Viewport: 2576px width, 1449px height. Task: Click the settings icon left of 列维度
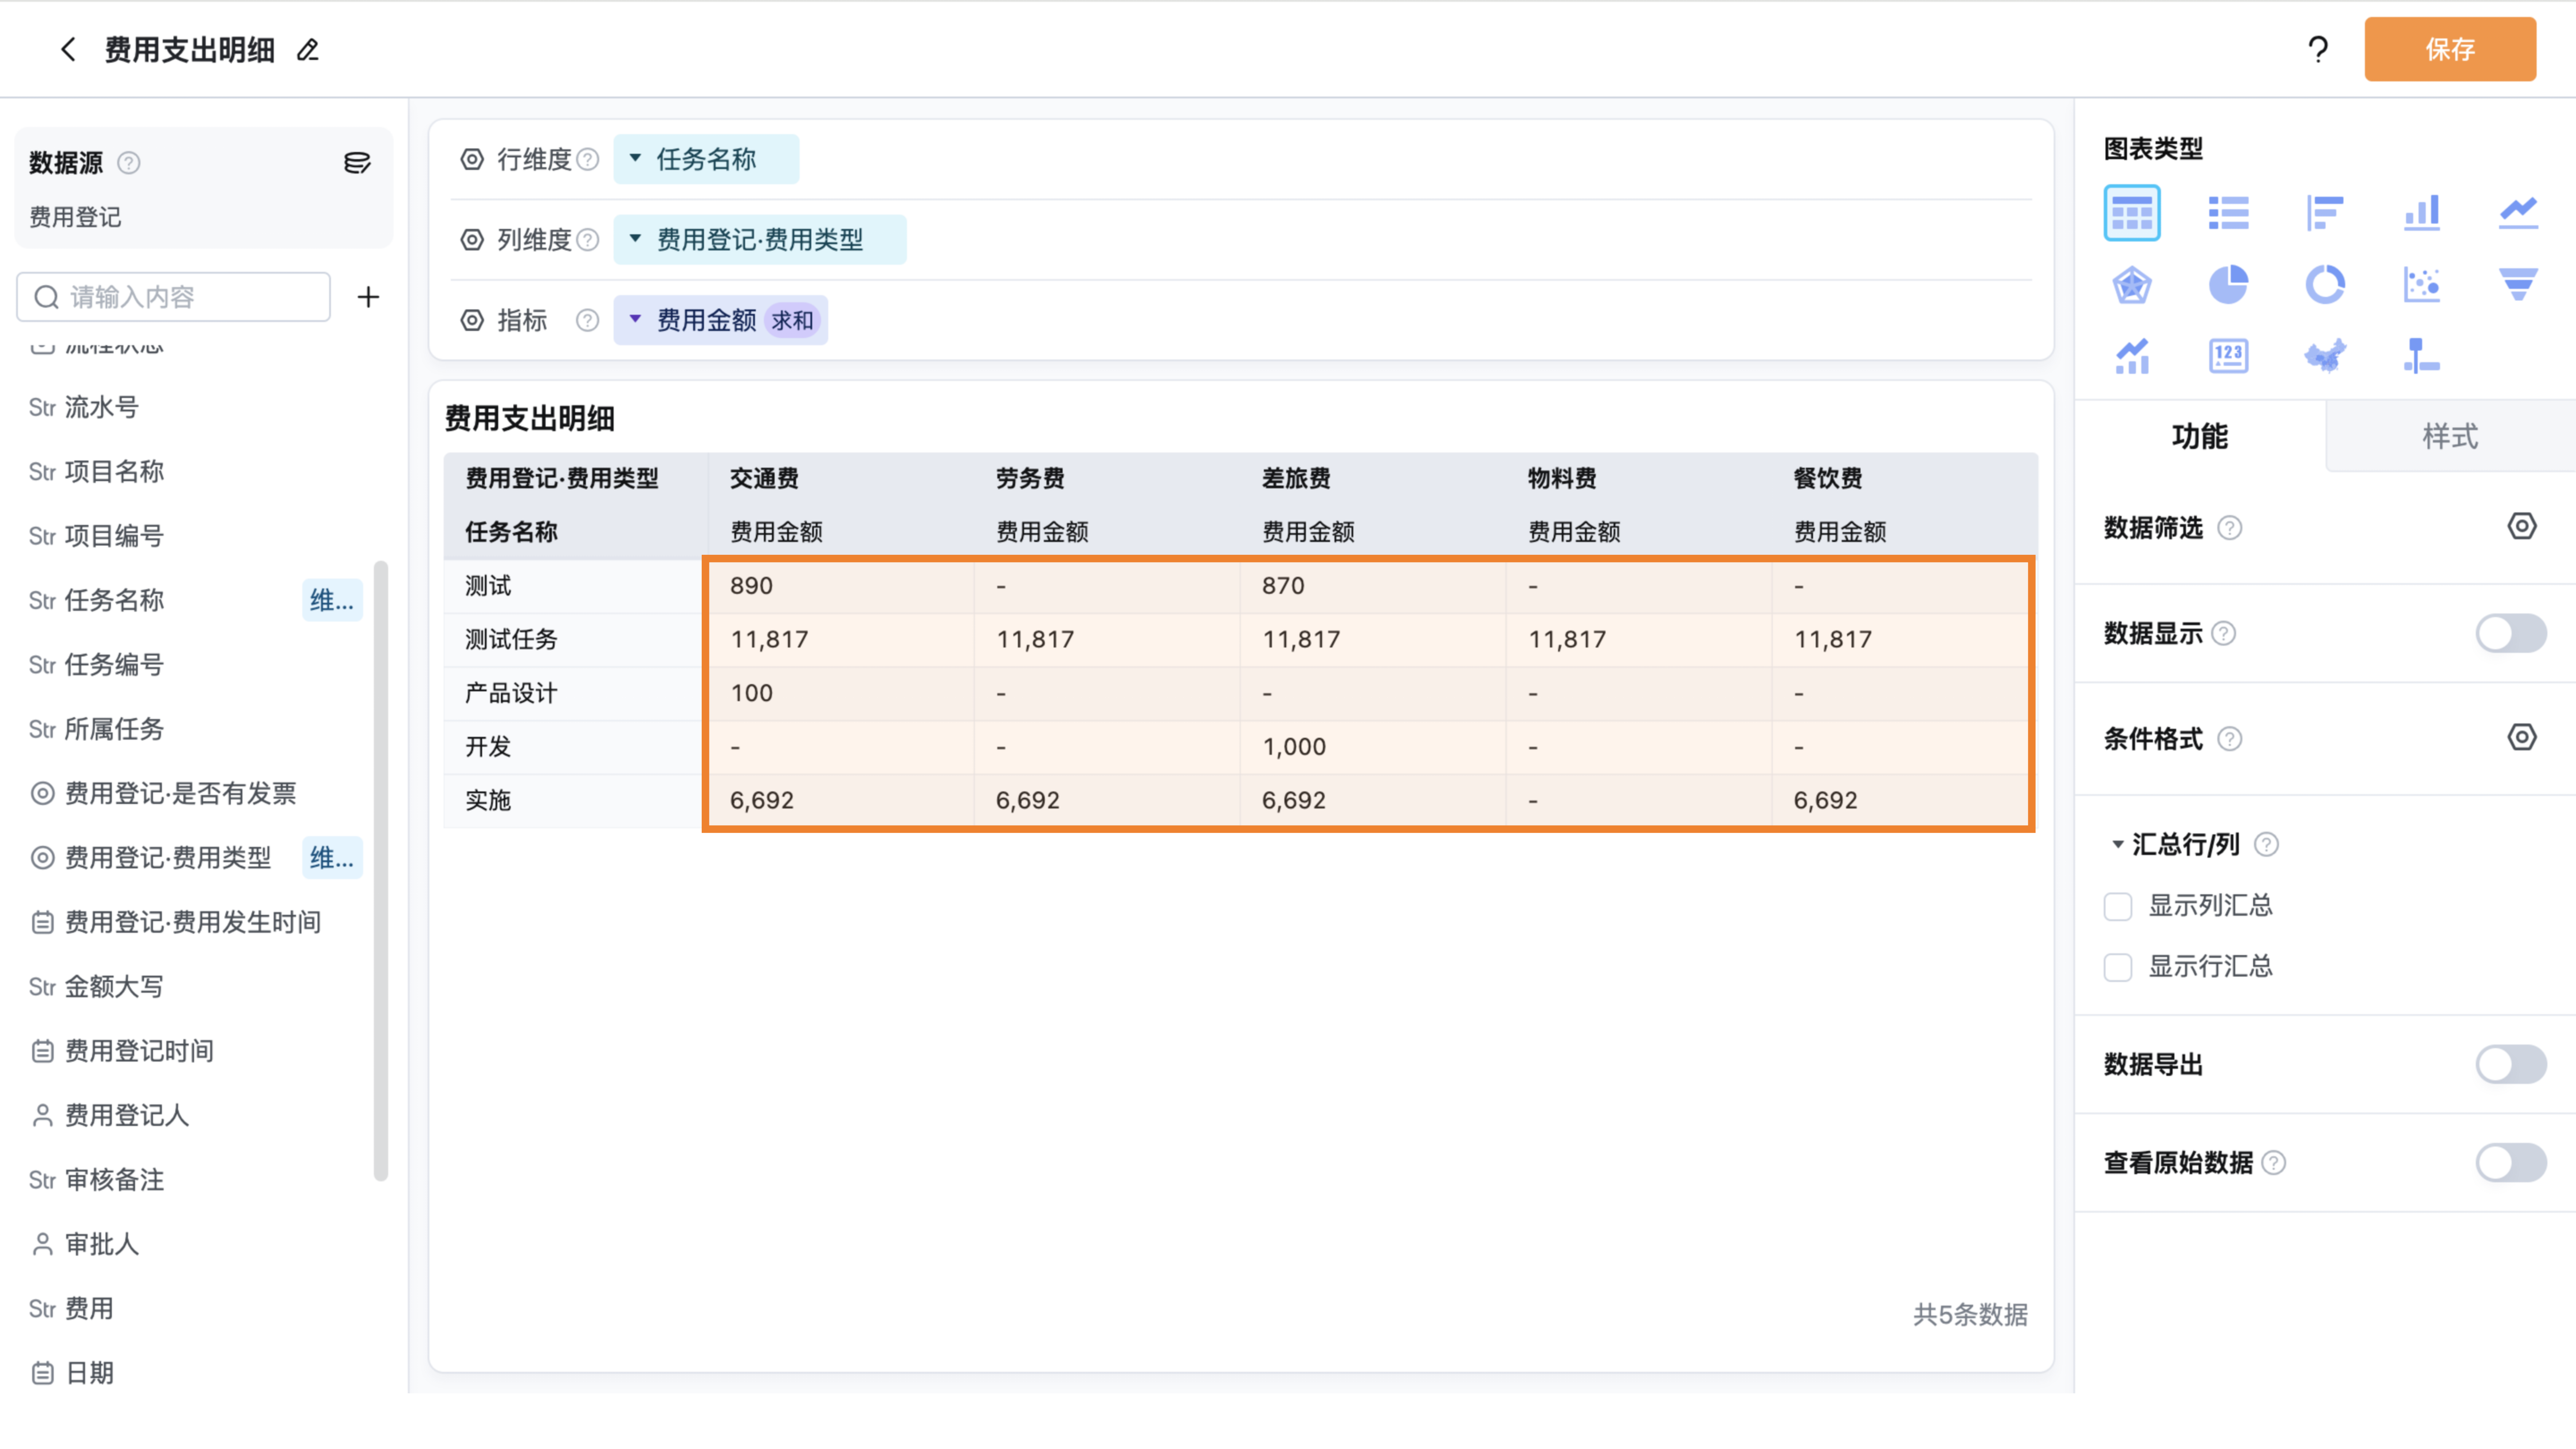point(472,240)
